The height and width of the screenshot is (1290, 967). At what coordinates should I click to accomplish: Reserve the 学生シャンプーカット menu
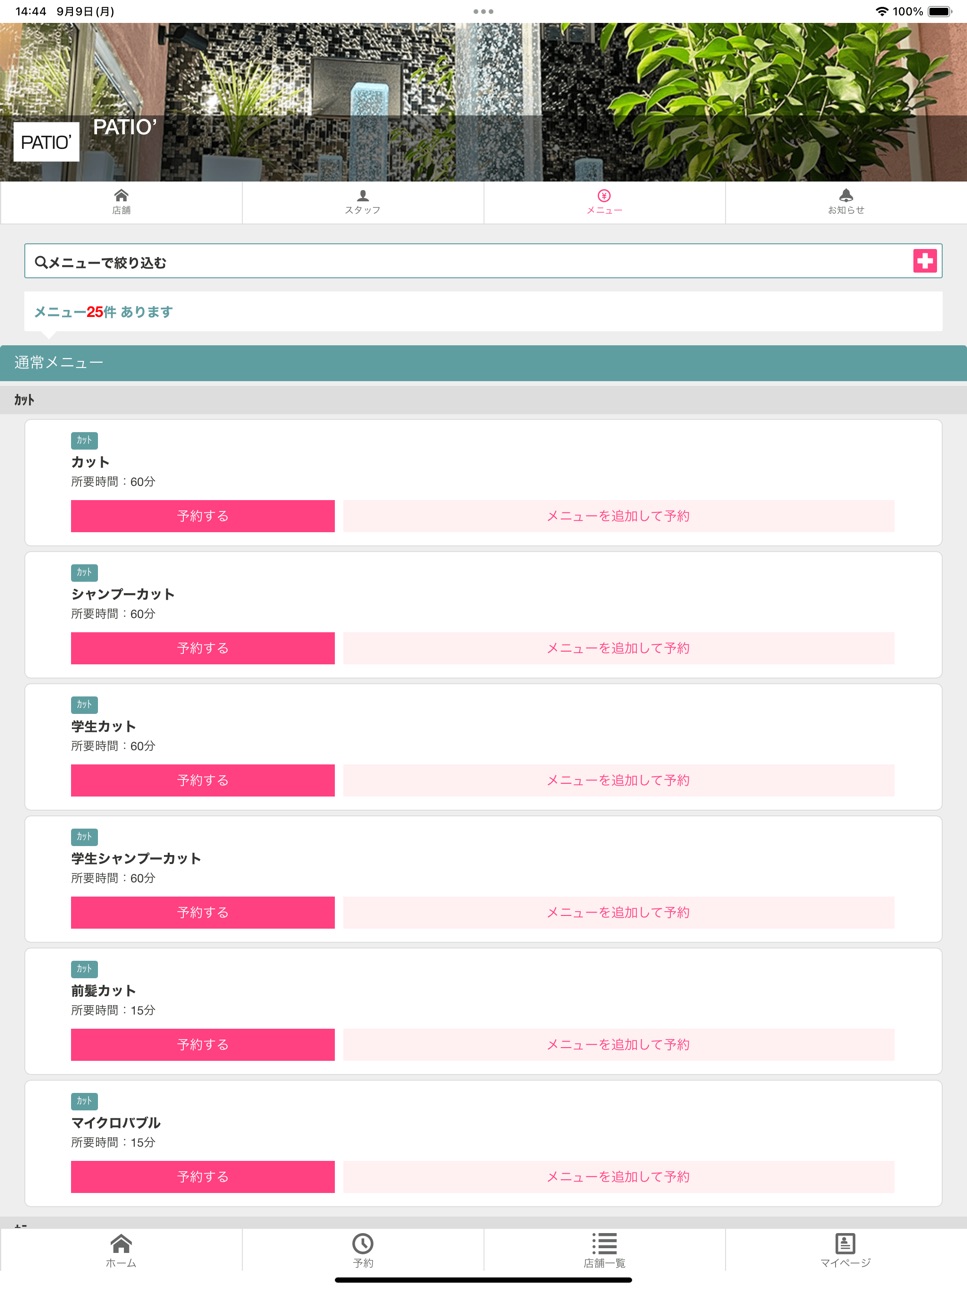pyautogui.click(x=203, y=912)
